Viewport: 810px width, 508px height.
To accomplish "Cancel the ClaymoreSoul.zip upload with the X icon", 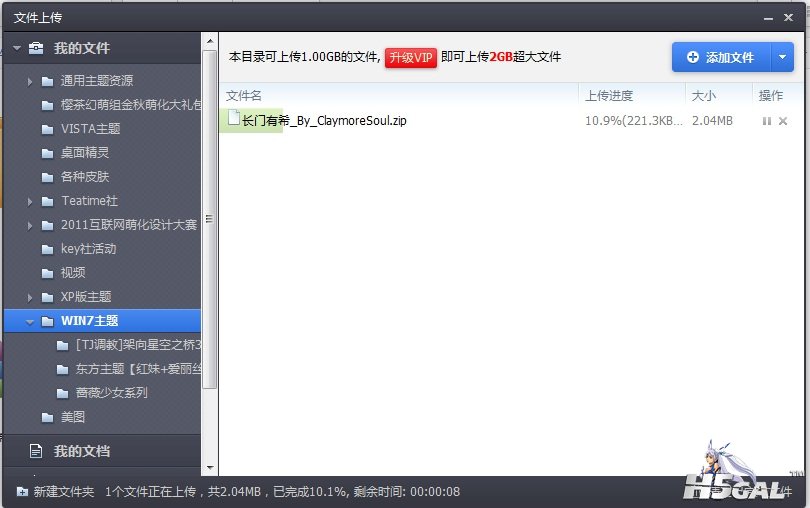I will [x=783, y=121].
